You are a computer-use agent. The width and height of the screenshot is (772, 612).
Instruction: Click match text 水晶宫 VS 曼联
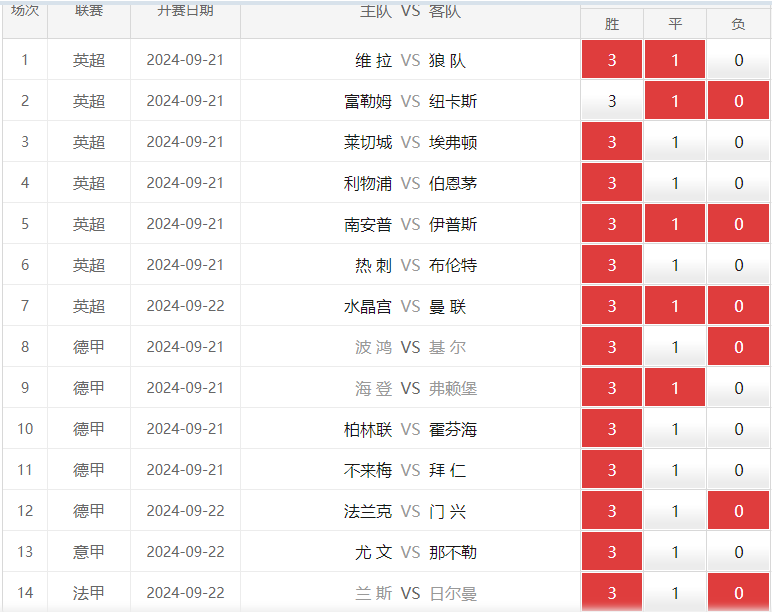[x=405, y=307]
